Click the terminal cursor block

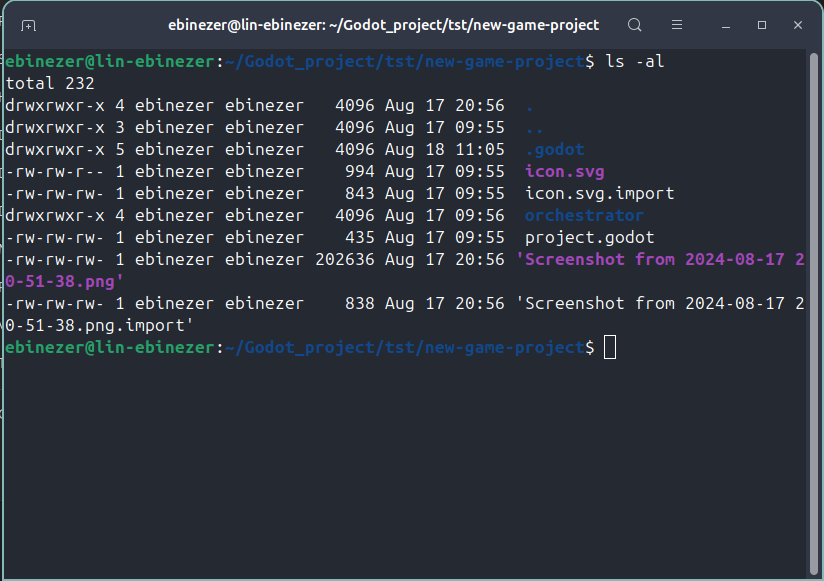point(608,347)
